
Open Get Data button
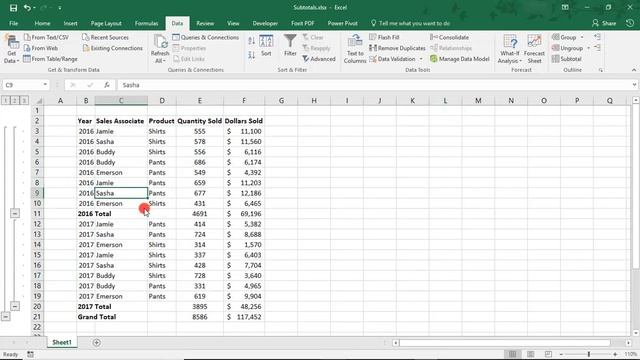pos(11,49)
